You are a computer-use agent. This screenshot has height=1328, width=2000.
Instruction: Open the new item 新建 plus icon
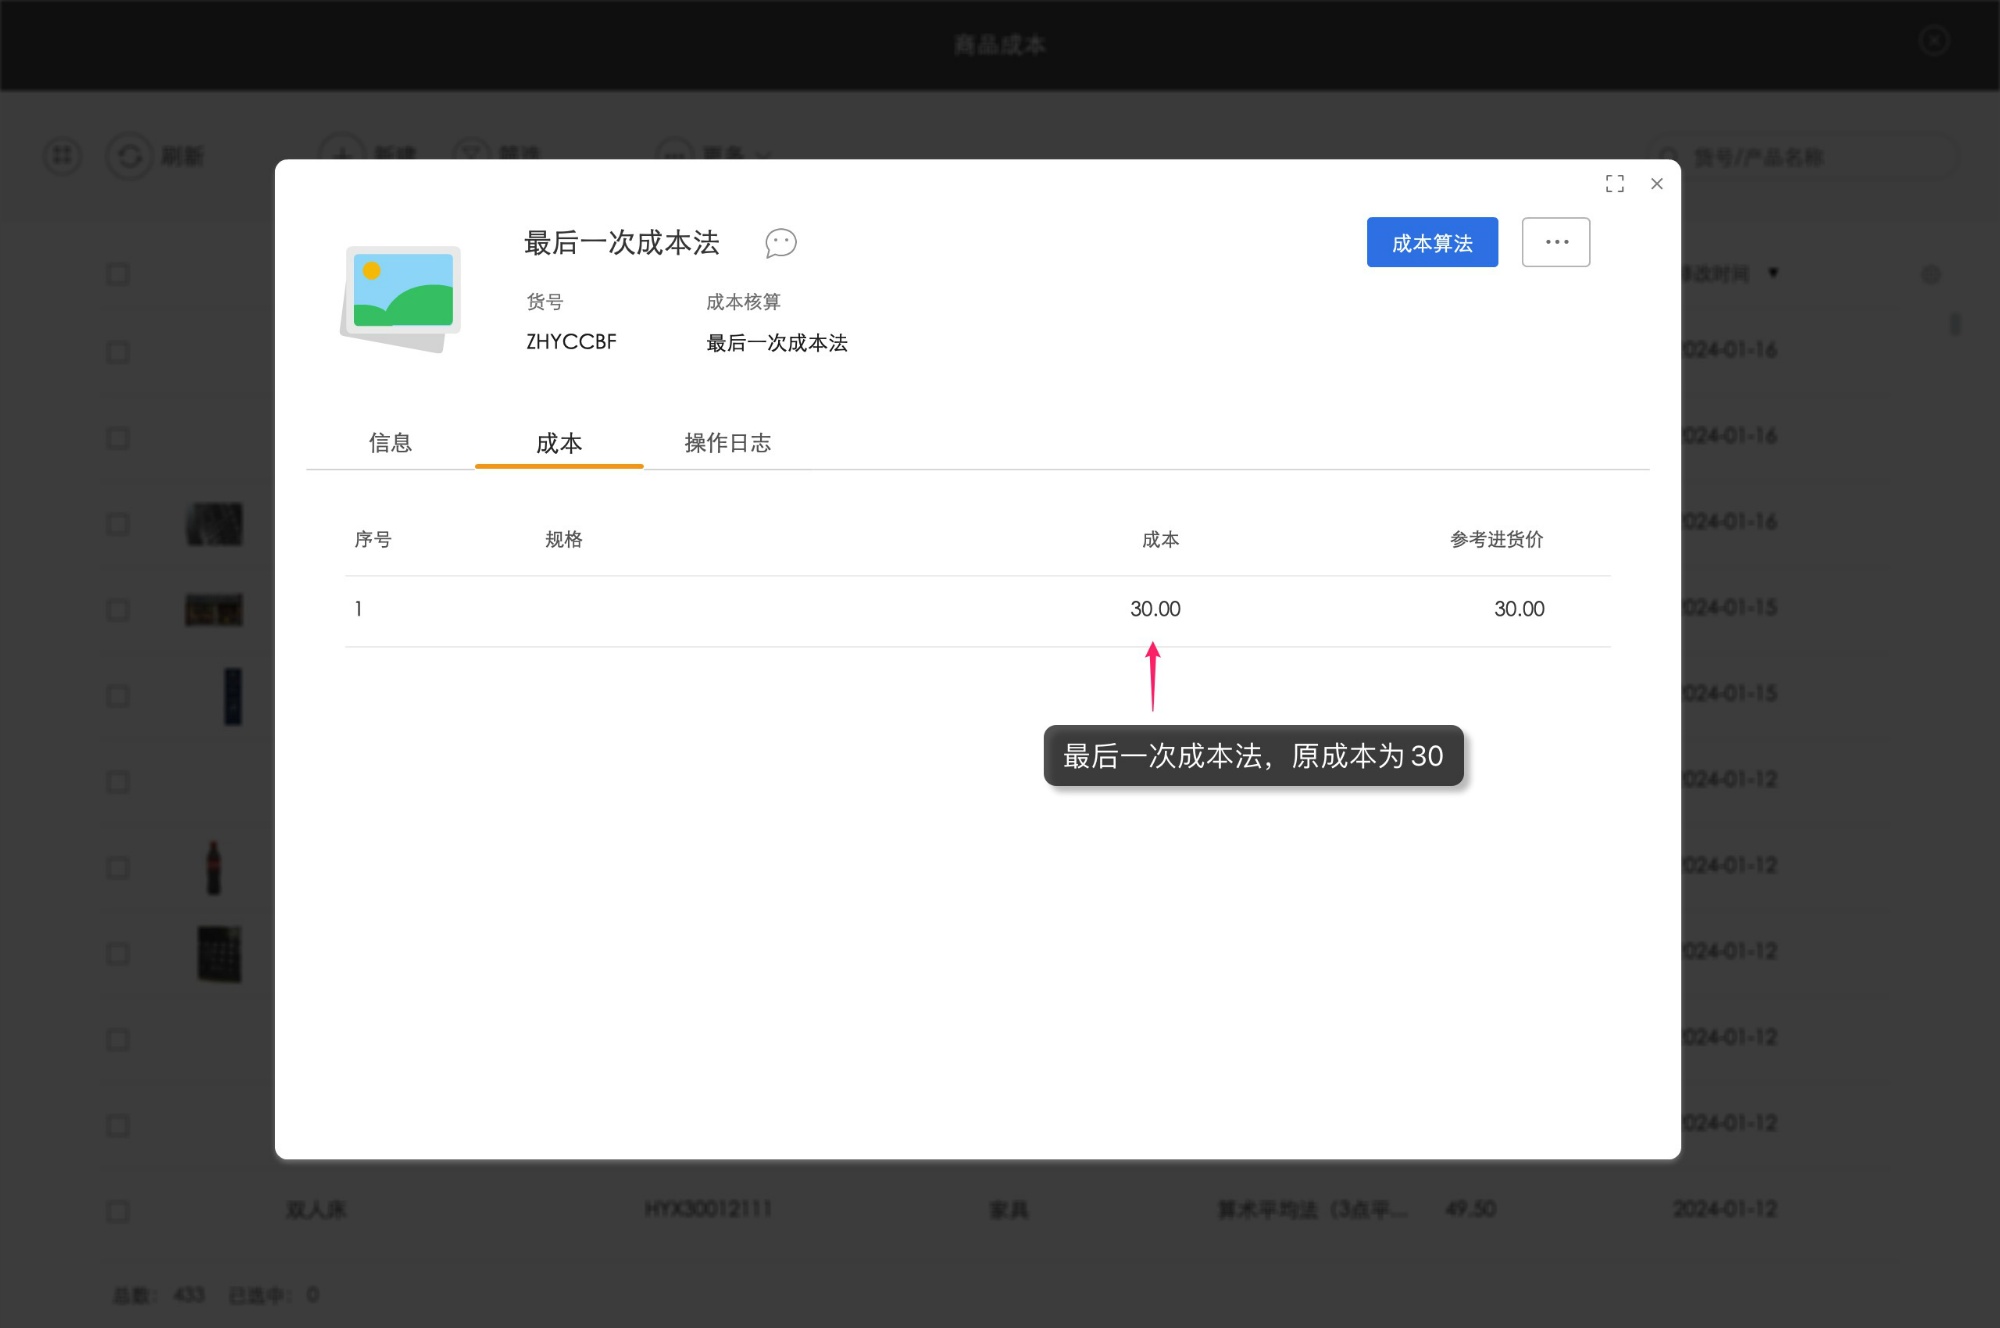pyautogui.click(x=343, y=156)
